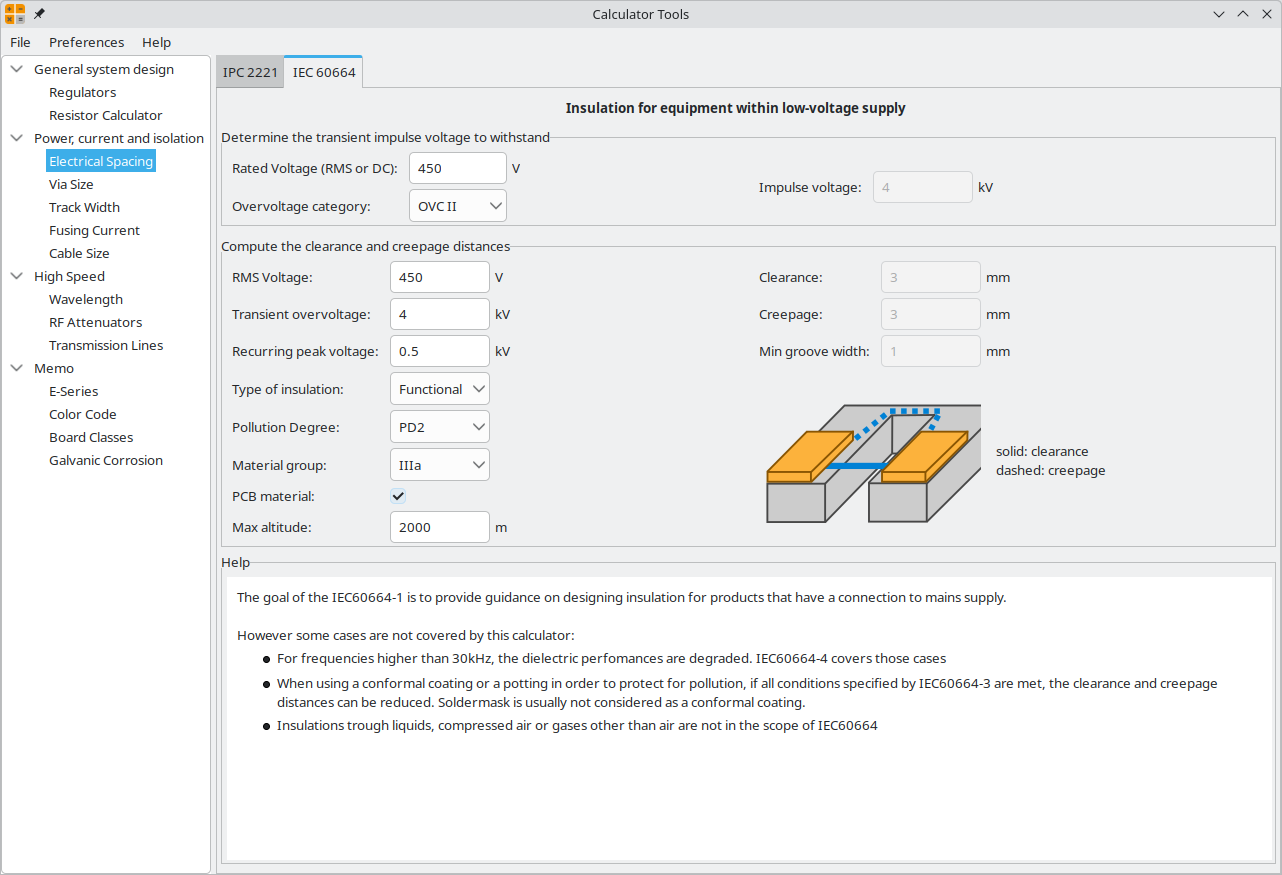1282x875 pixels.
Task: Click the Calculator Tools app icon in title bar
Action: point(15,14)
